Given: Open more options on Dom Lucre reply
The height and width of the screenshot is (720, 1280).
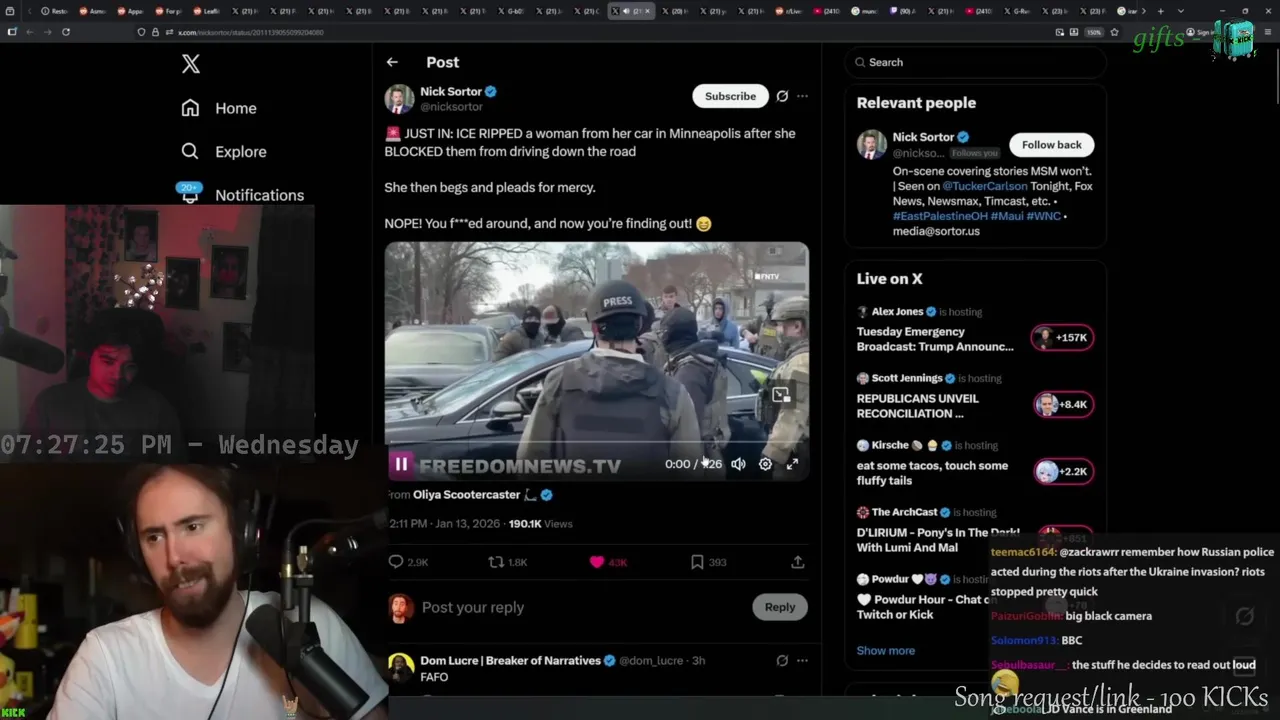Looking at the screenshot, I should [x=802, y=661].
